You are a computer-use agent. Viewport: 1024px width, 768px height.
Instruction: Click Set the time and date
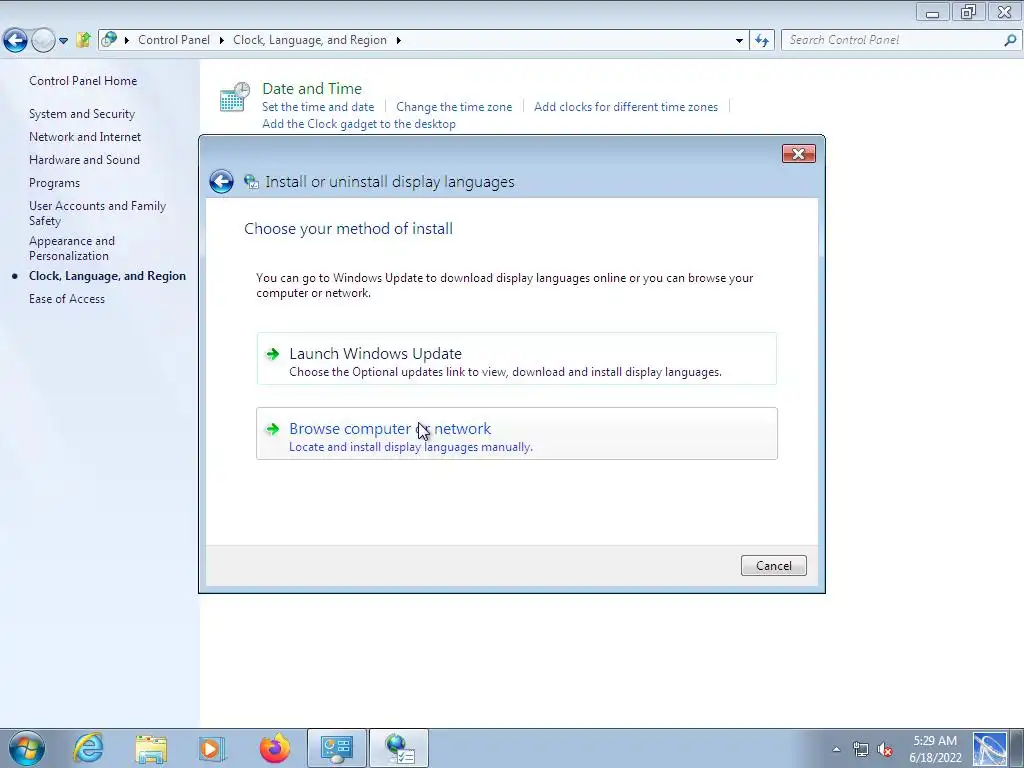pos(318,106)
